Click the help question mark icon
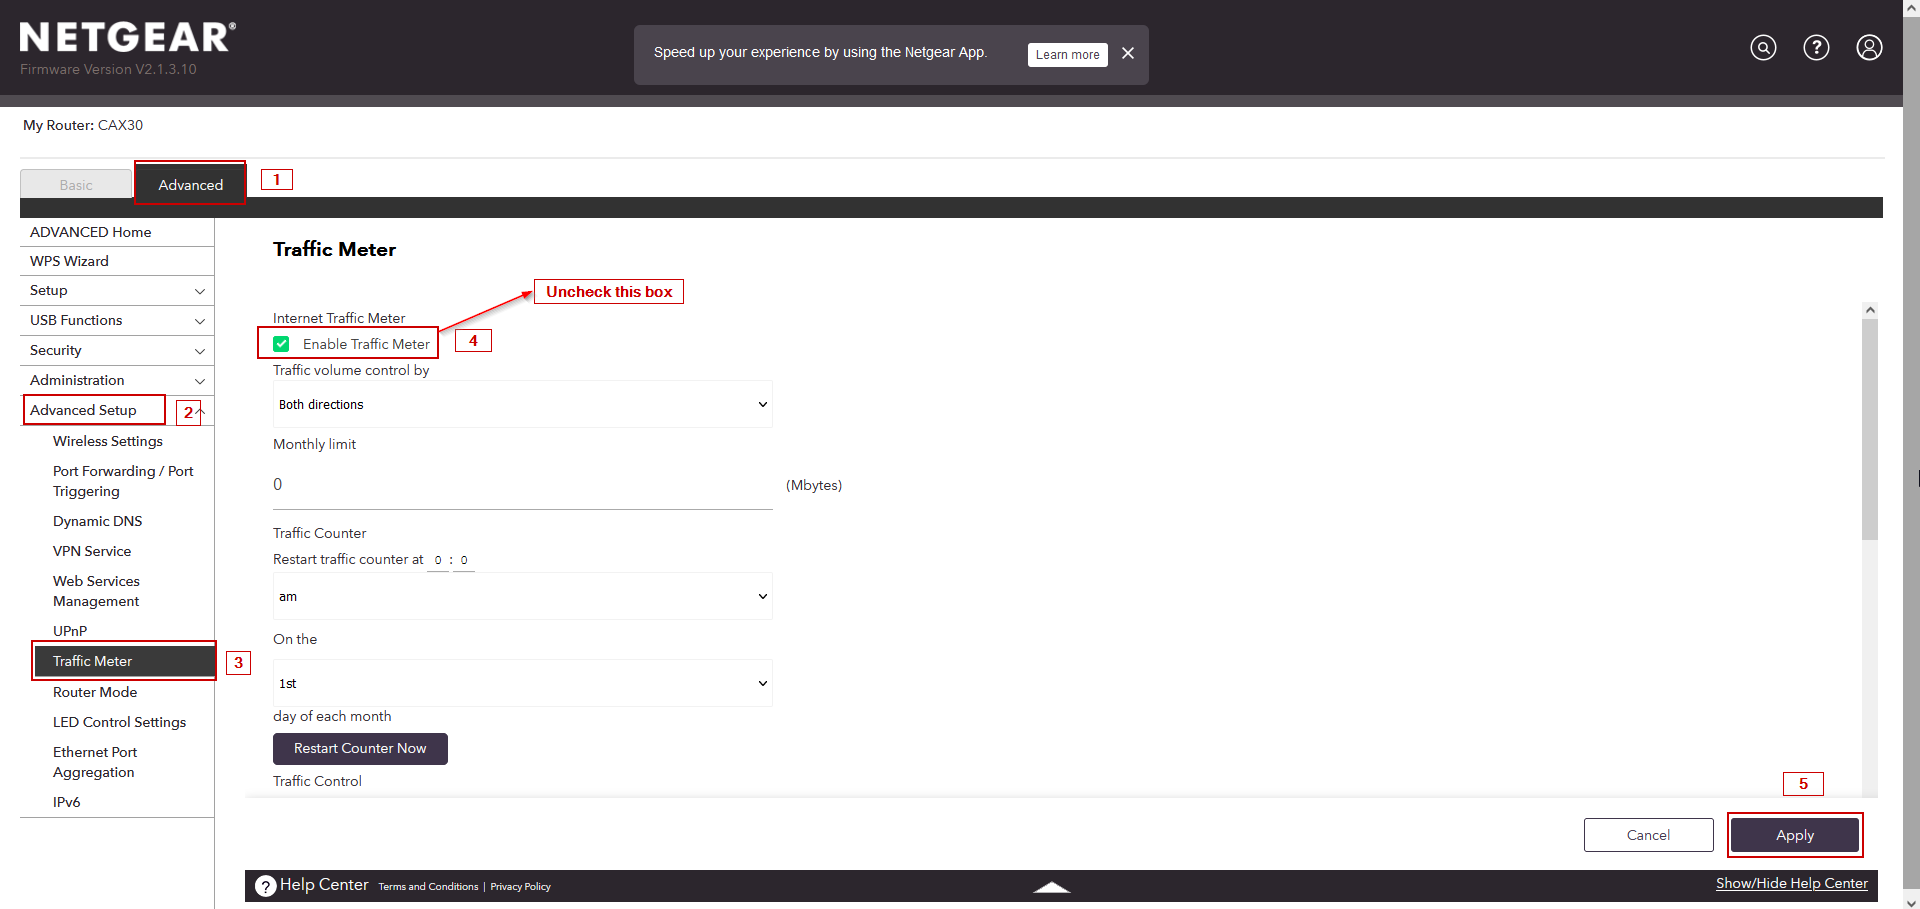 pyautogui.click(x=1816, y=47)
